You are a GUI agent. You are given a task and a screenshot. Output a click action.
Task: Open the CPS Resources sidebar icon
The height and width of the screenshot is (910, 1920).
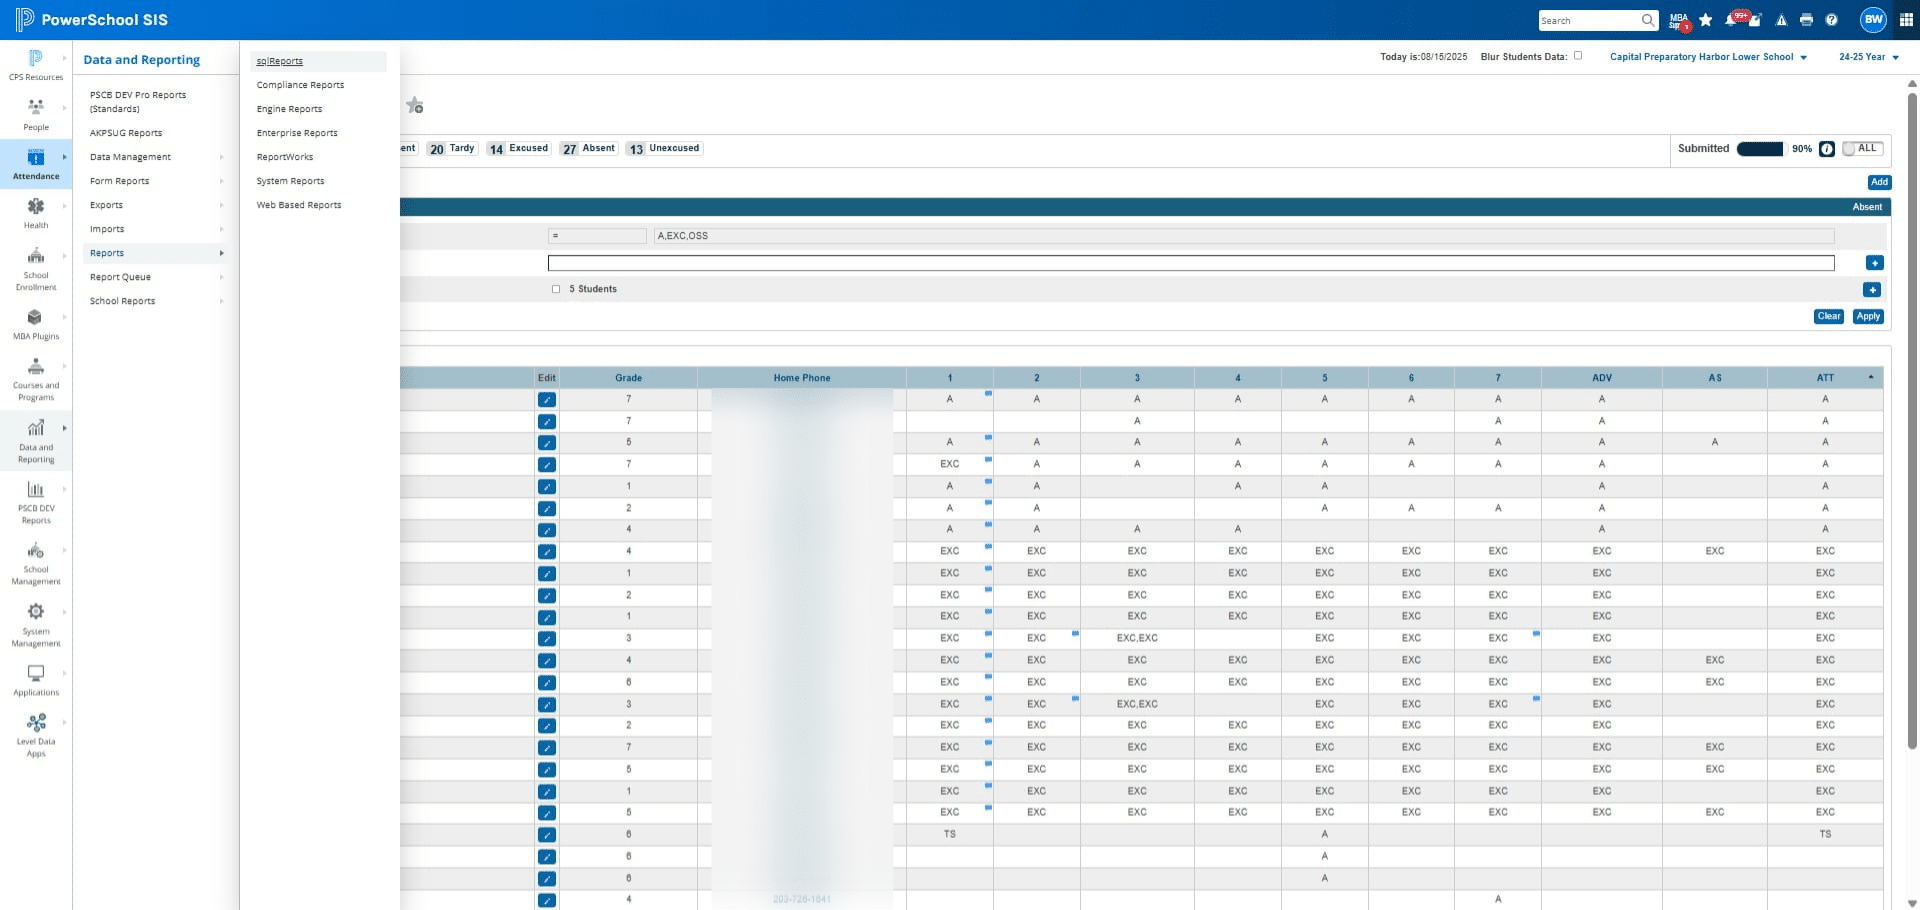[35, 58]
